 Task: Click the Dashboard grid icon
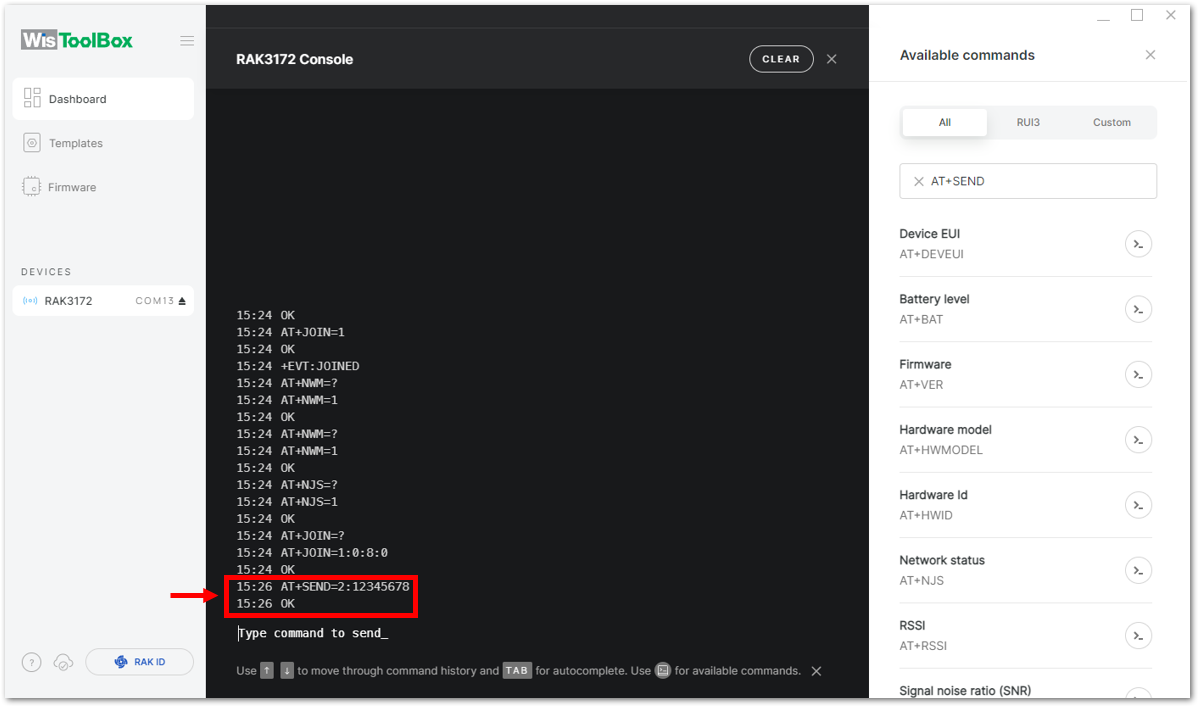click(32, 98)
